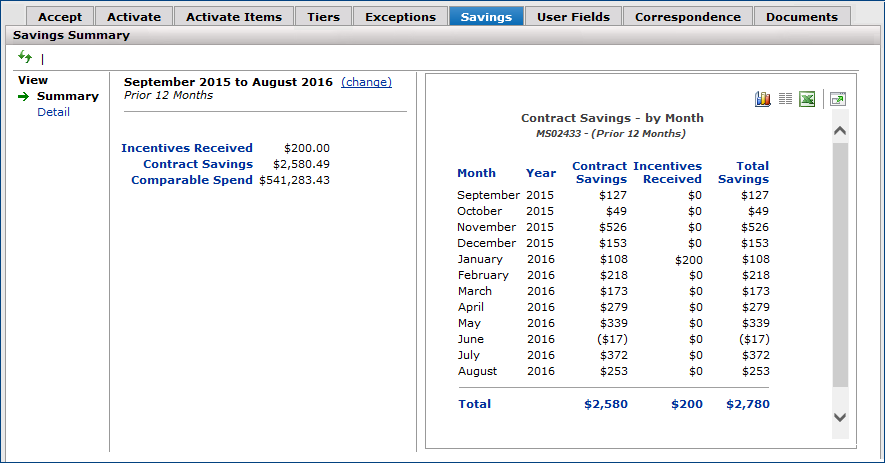The image size is (885, 463).
Task: Select the User Fields tab
Action: (x=573, y=17)
